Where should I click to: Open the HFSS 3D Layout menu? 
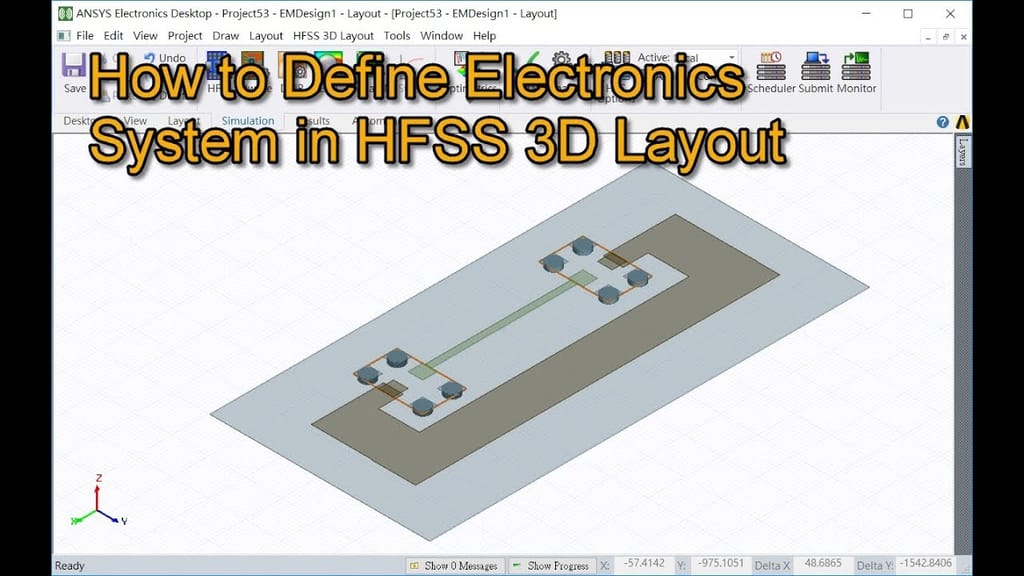coord(333,35)
